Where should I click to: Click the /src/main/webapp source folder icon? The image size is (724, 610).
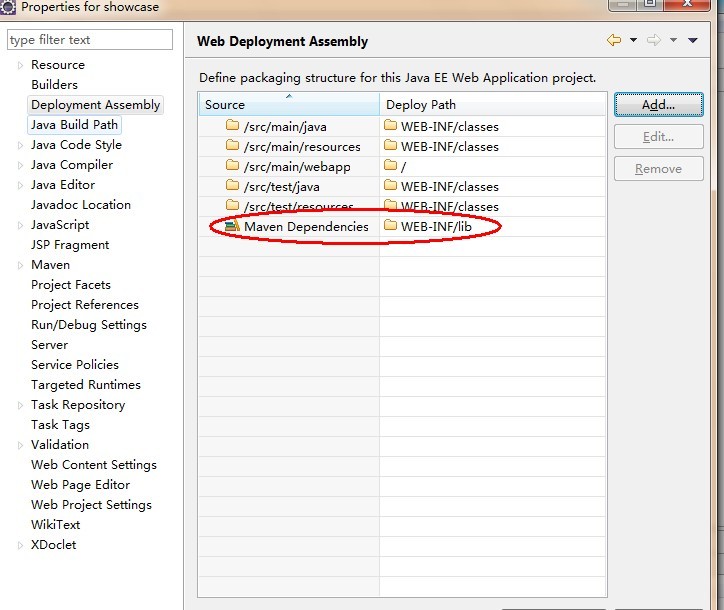click(232, 166)
